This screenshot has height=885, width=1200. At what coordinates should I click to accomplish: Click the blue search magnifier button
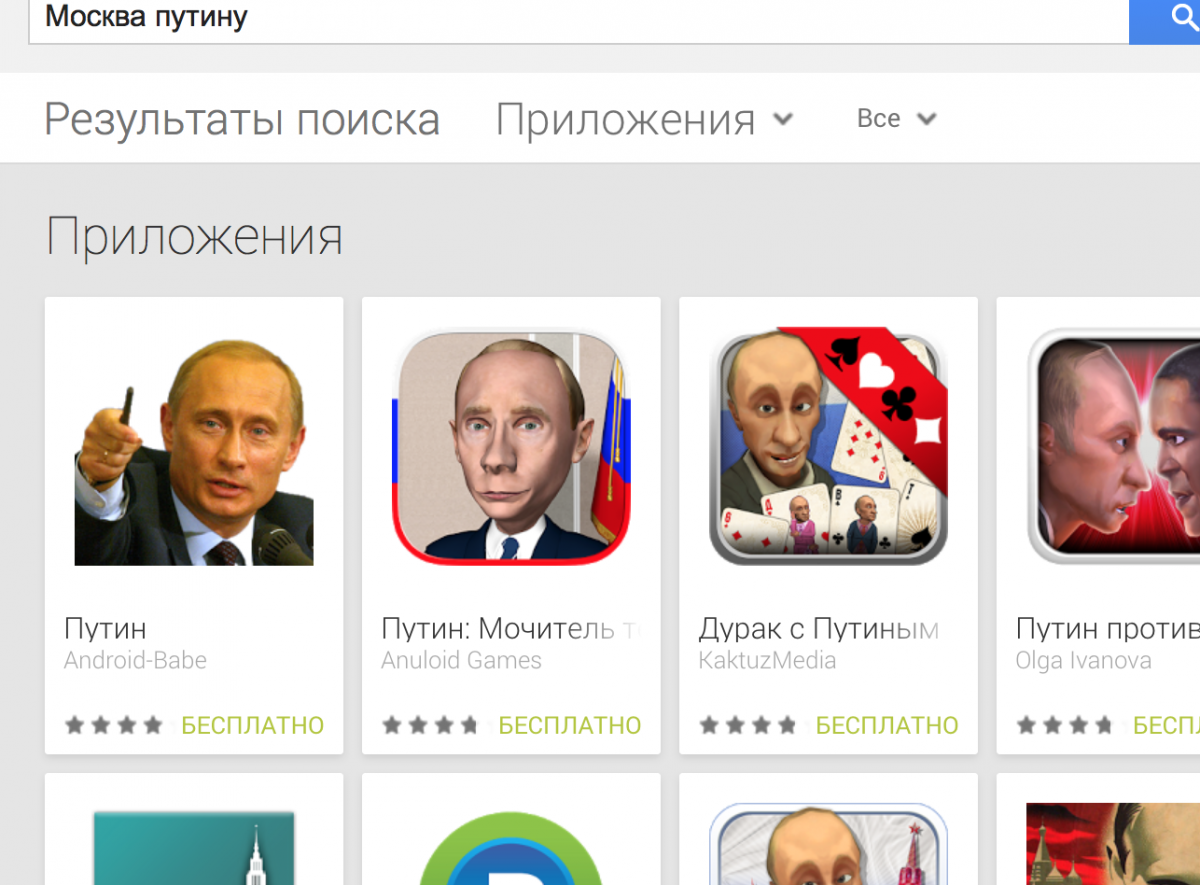[x=1165, y=20]
